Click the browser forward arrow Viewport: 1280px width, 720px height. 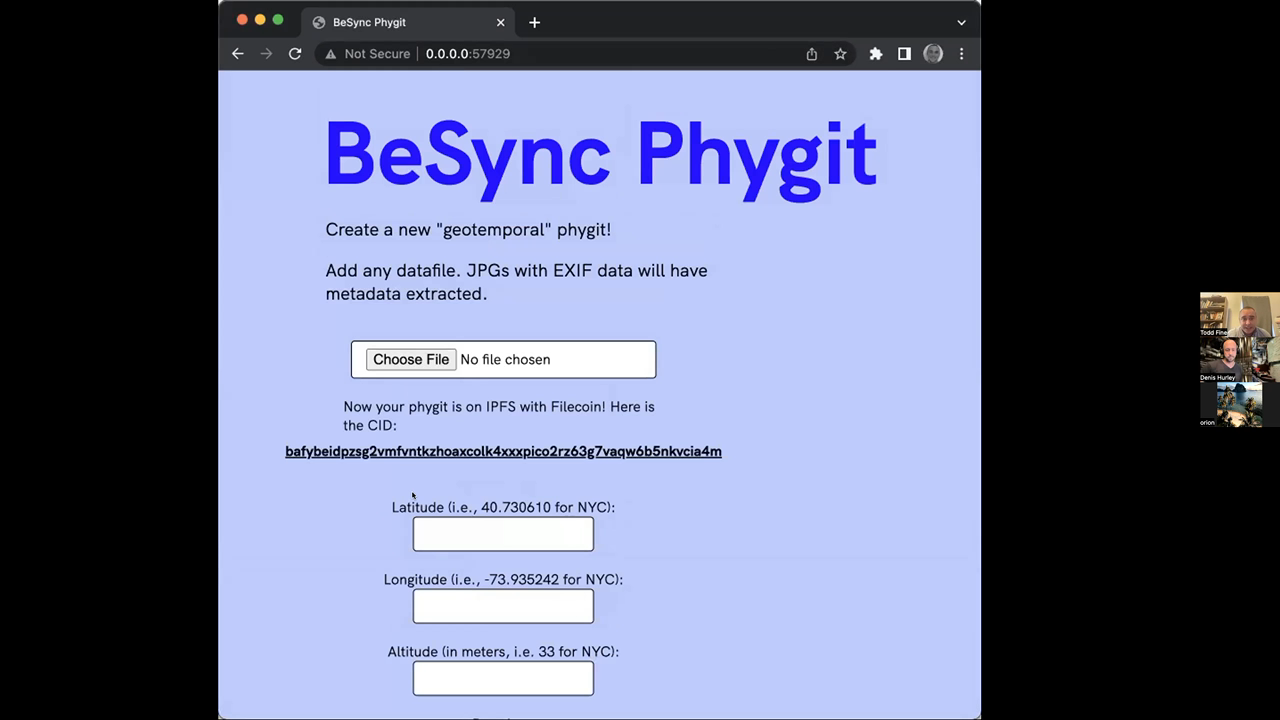[x=266, y=54]
